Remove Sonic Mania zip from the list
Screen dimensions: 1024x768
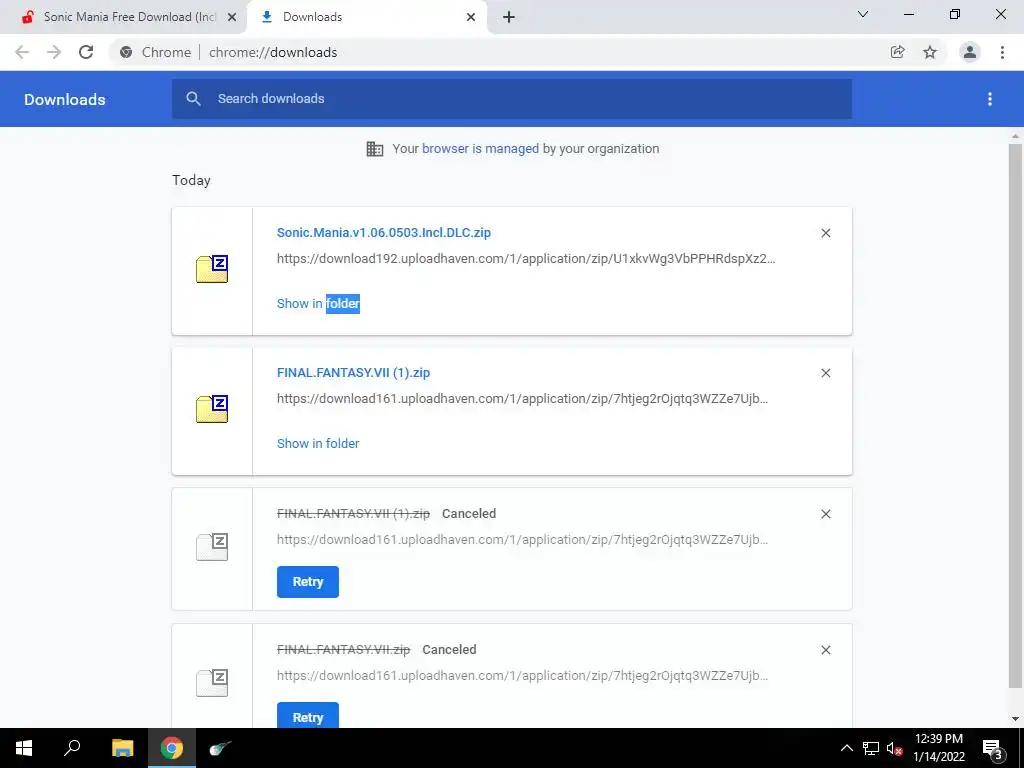pyautogui.click(x=825, y=233)
